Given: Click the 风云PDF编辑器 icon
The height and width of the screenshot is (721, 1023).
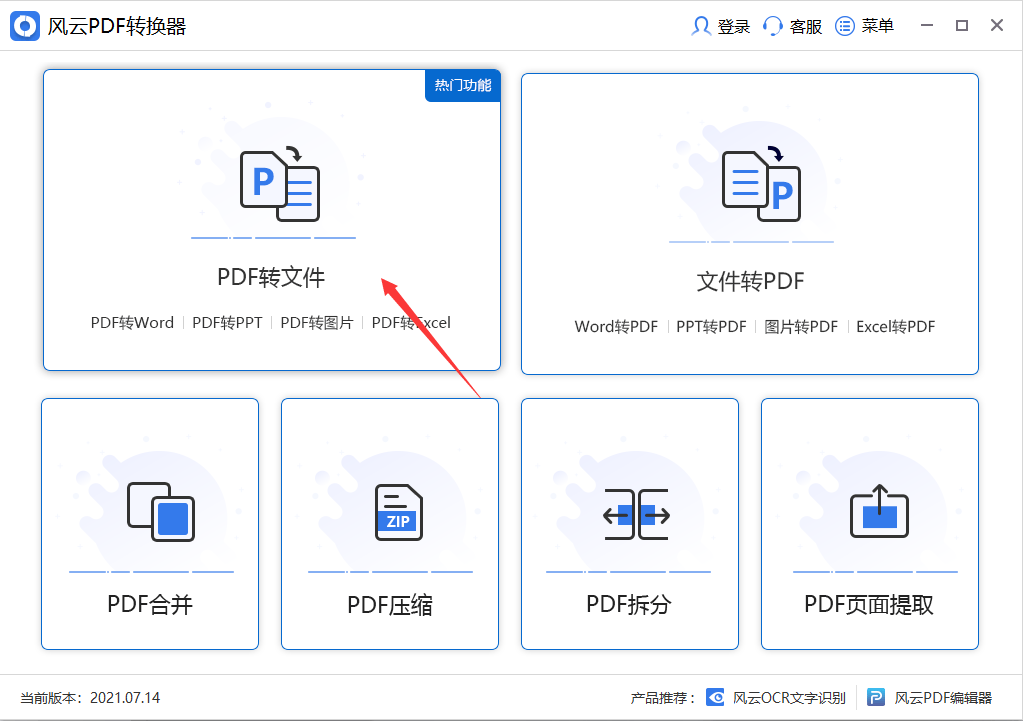Looking at the screenshot, I should 876,697.
